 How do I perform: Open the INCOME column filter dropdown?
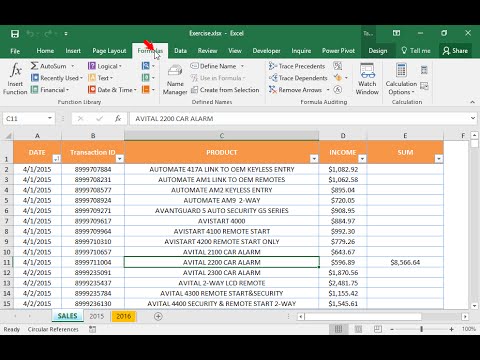(362, 159)
